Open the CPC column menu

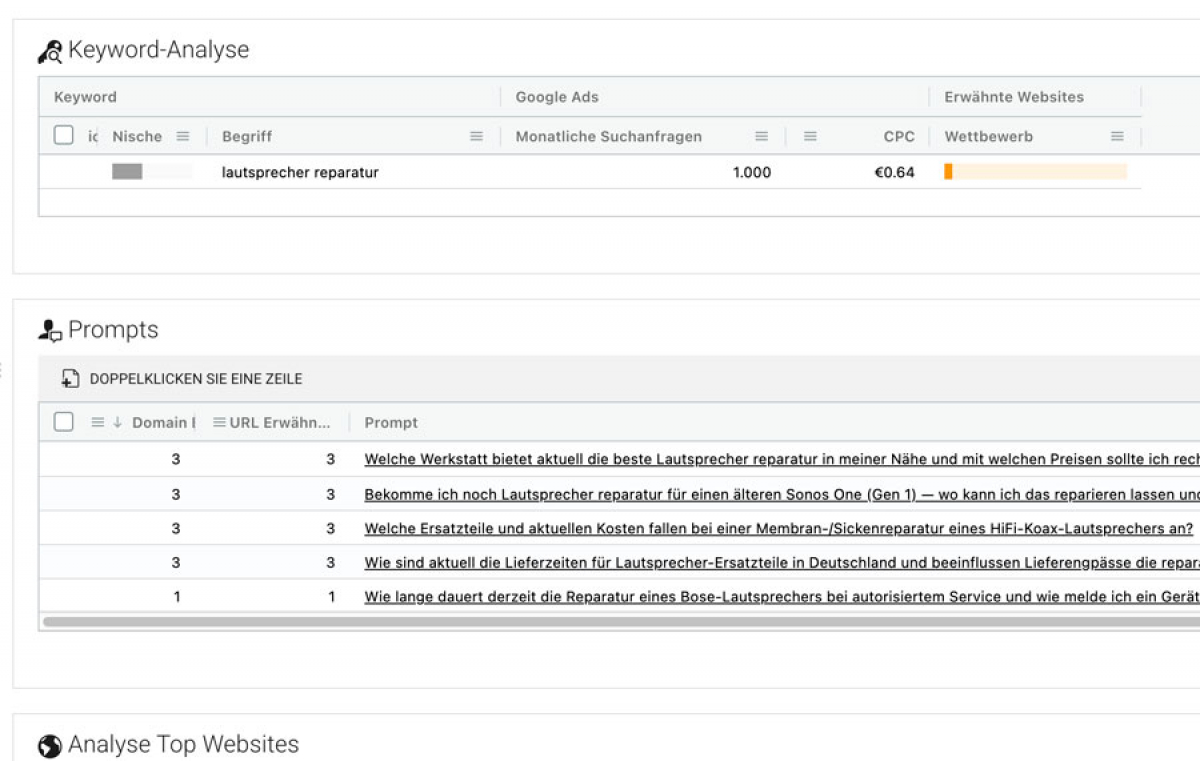click(810, 137)
